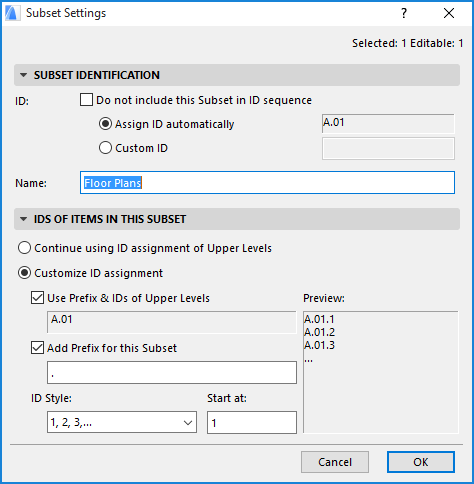The image size is (474, 484).
Task: Confirm settings with OK button
Action: pyautogui.click(x=421, y=462)
